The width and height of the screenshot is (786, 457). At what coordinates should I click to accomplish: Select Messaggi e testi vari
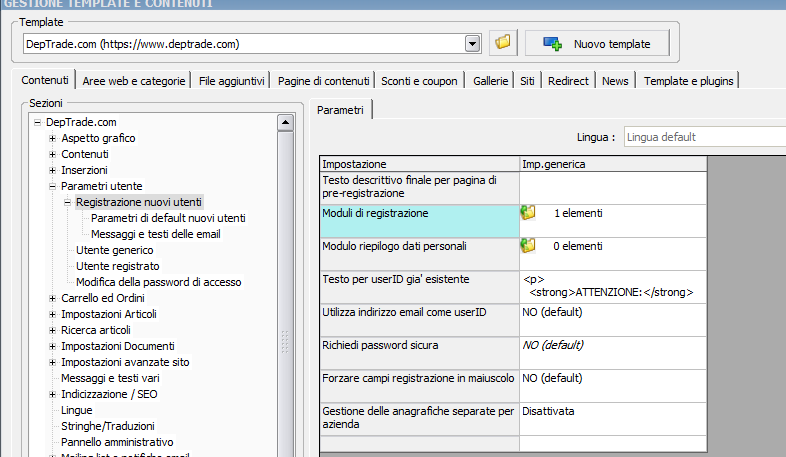110,378
